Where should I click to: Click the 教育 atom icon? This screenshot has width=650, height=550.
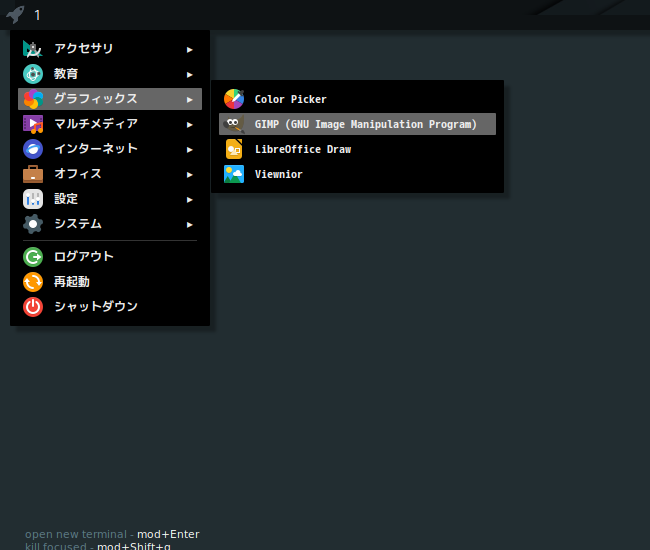33,74
